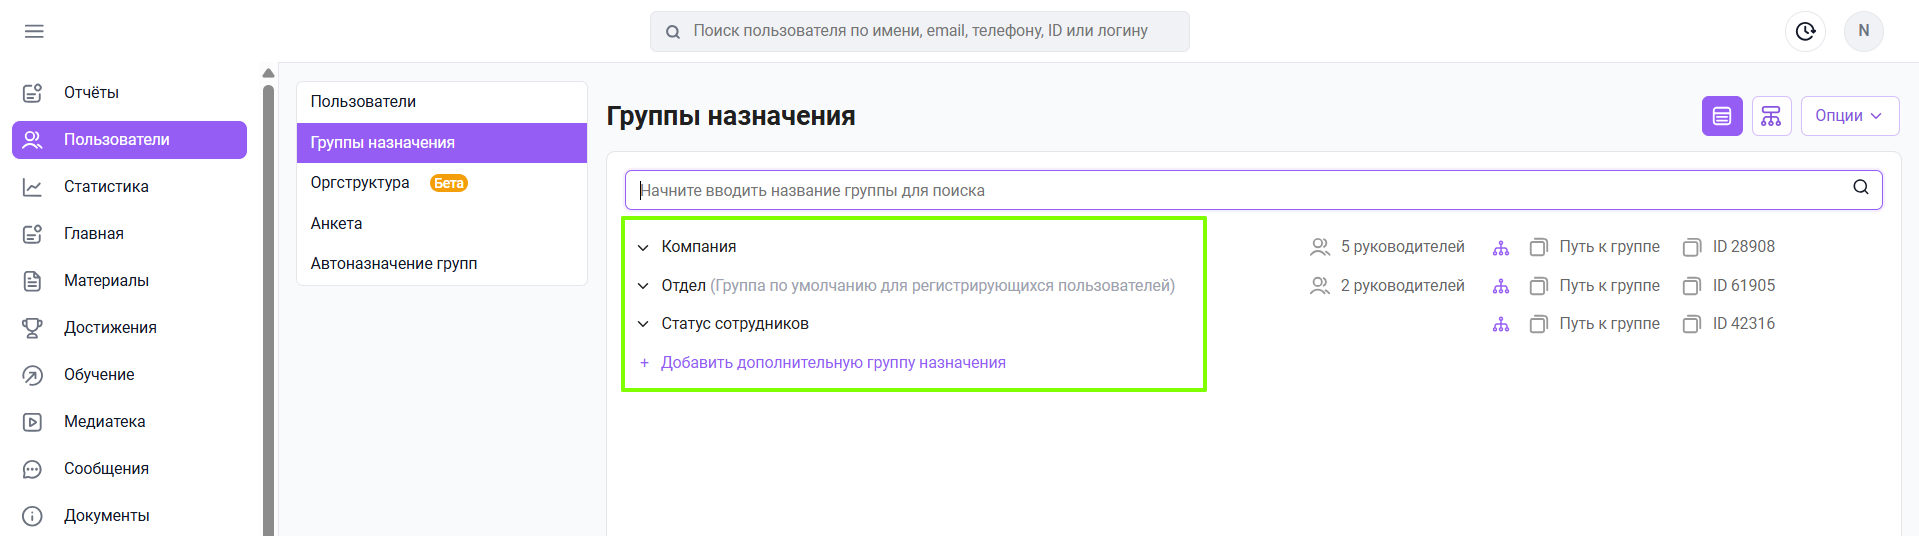The height and width of the screenshot is (536, 1919).
Task: Click 5 руководителей link
Action: click(1402, 247)
